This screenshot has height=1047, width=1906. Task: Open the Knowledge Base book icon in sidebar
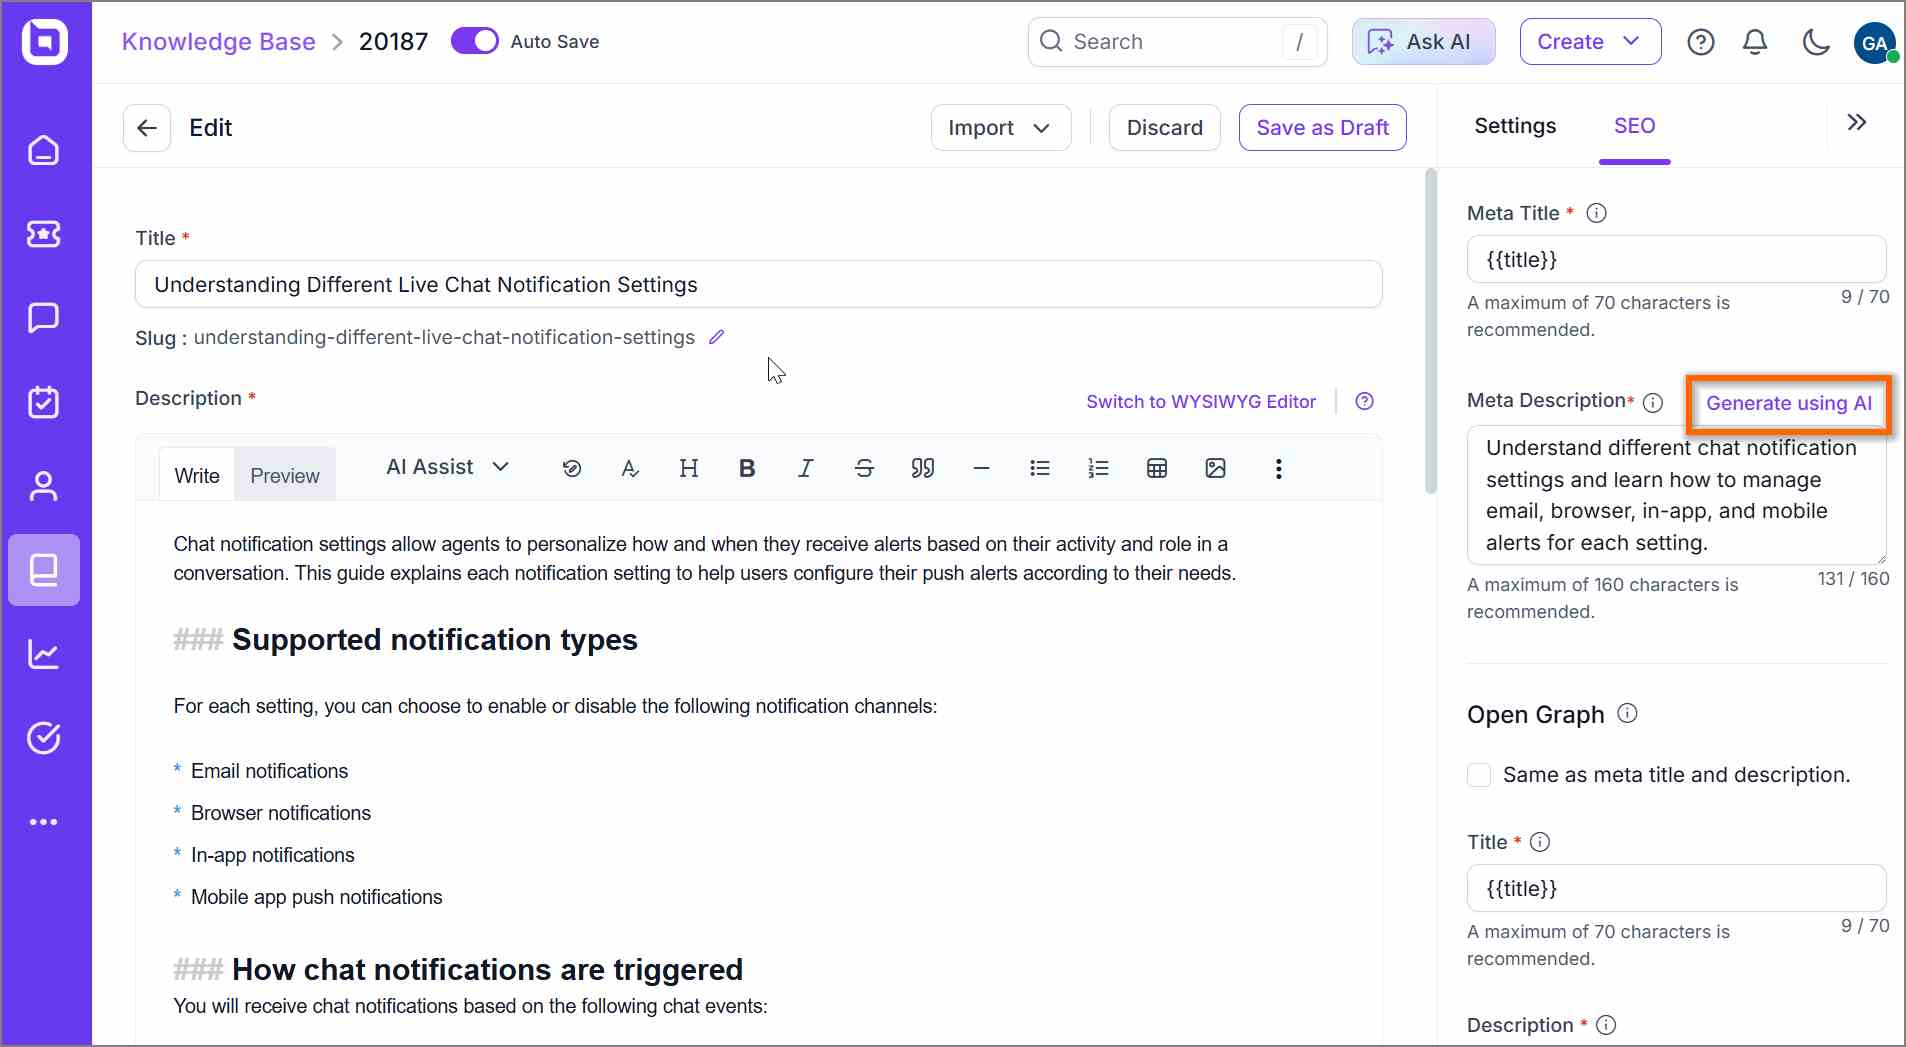[x=44, y=570]
